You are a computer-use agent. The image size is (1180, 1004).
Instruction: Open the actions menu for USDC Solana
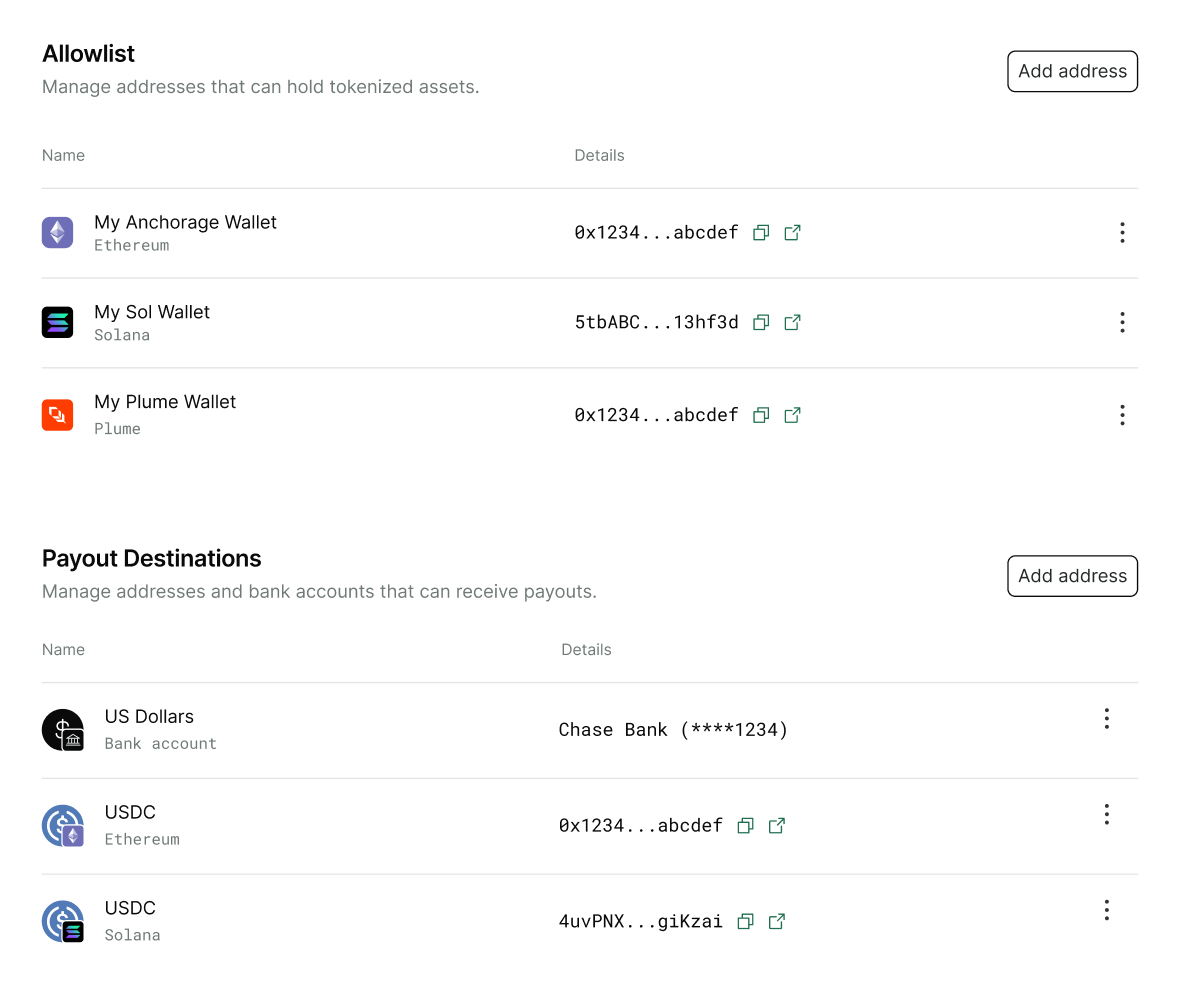coord(1107,910)
